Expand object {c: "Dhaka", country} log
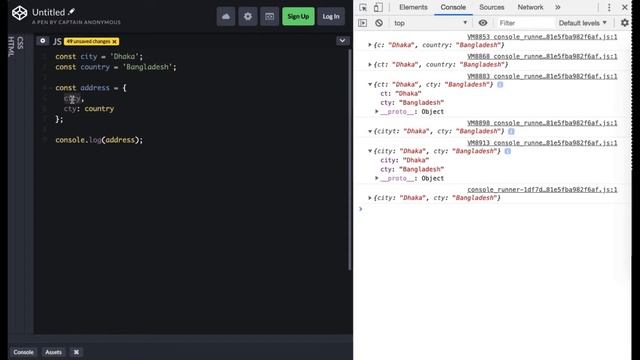The width and height of the screenshot is (640, 360). (x=370, y=45)
